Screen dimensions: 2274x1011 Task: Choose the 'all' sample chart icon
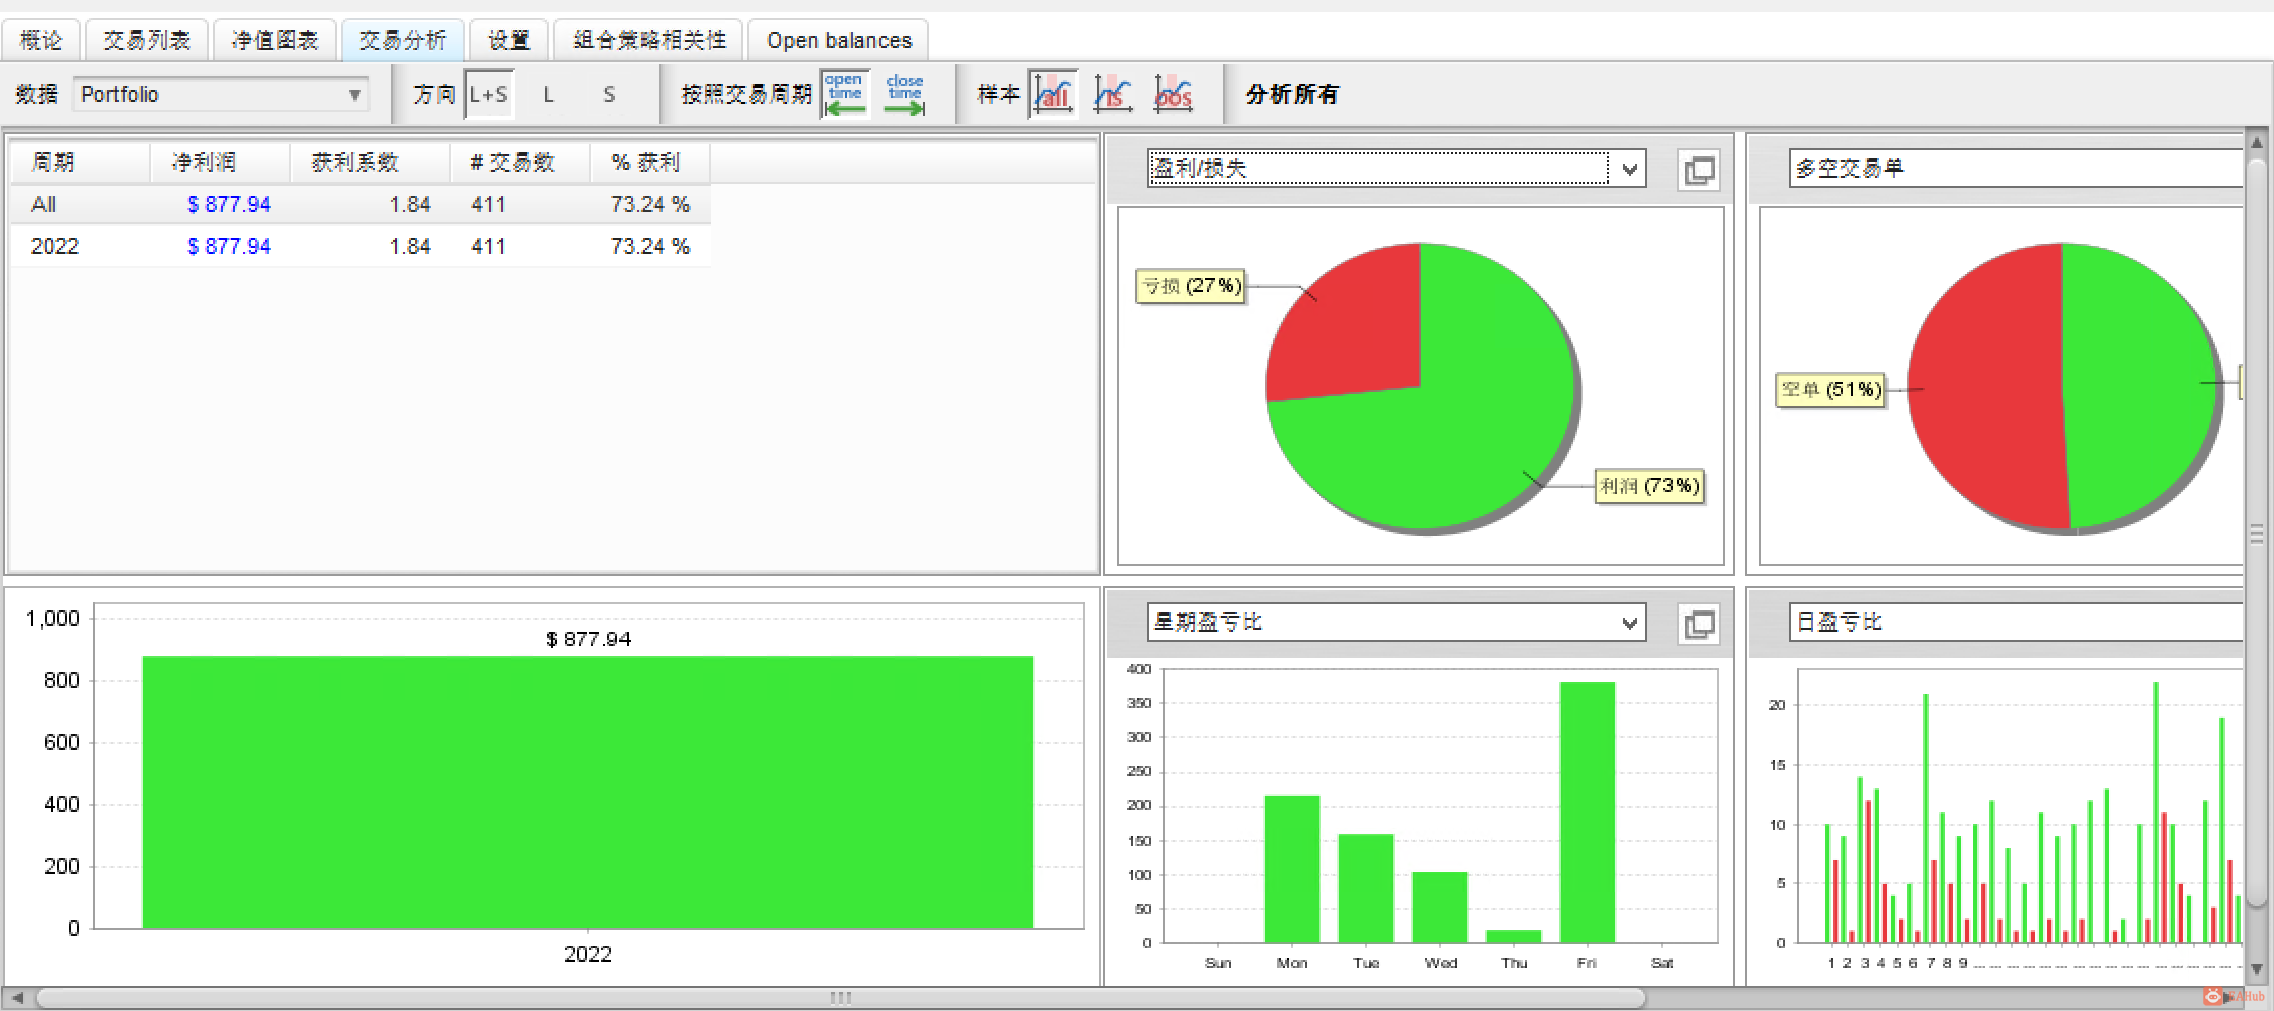tap(1053, 94)
